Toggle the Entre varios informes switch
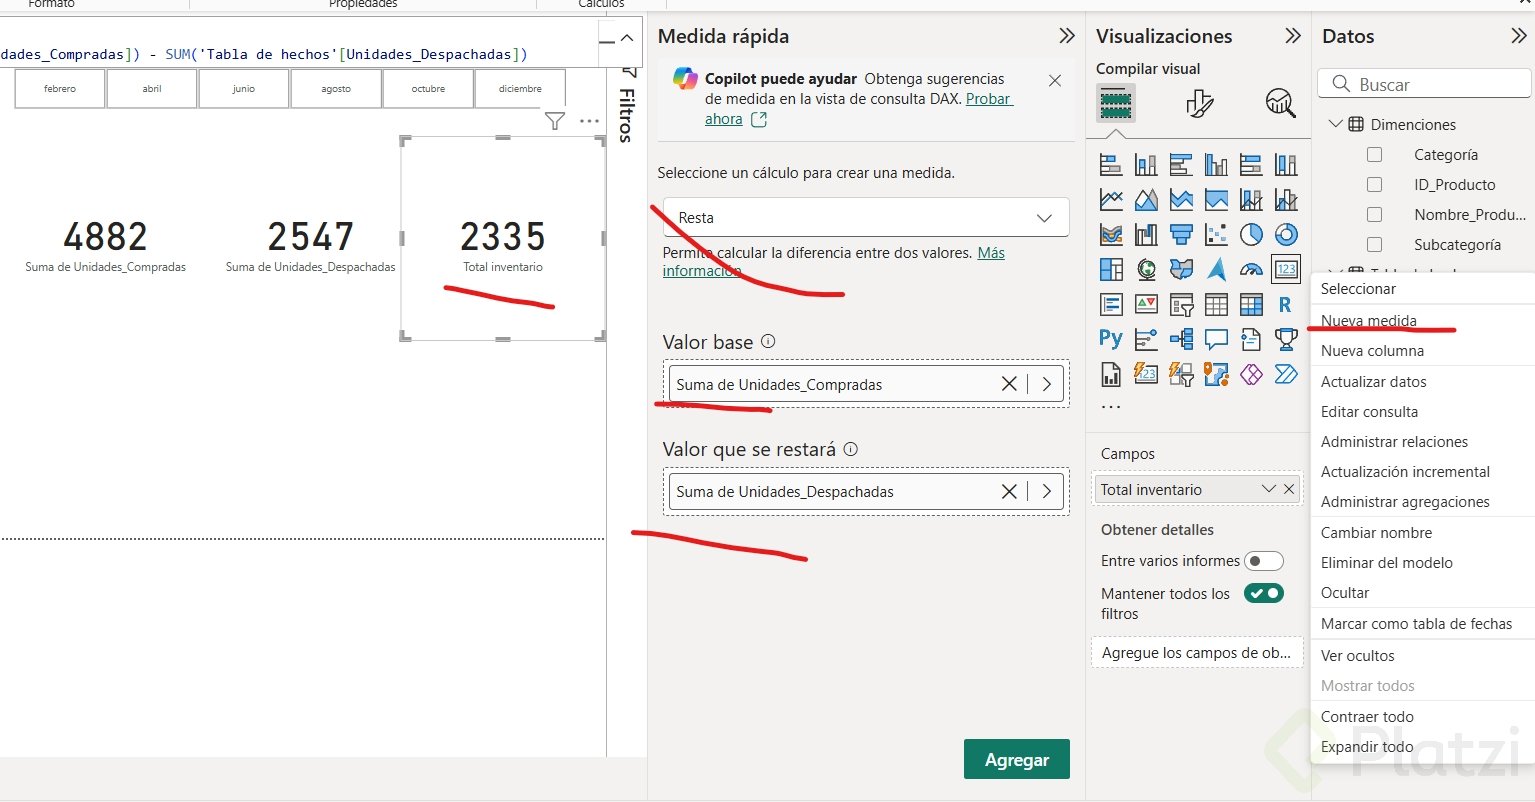The width and height of the screenshot is (1535, 802). coord(1263,561)
